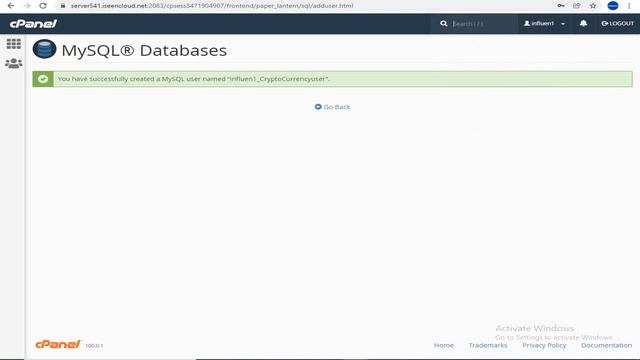This screenshot has height=360, width=640.
Task: Open the Documentation footer link
Action: tap(606, 345)
